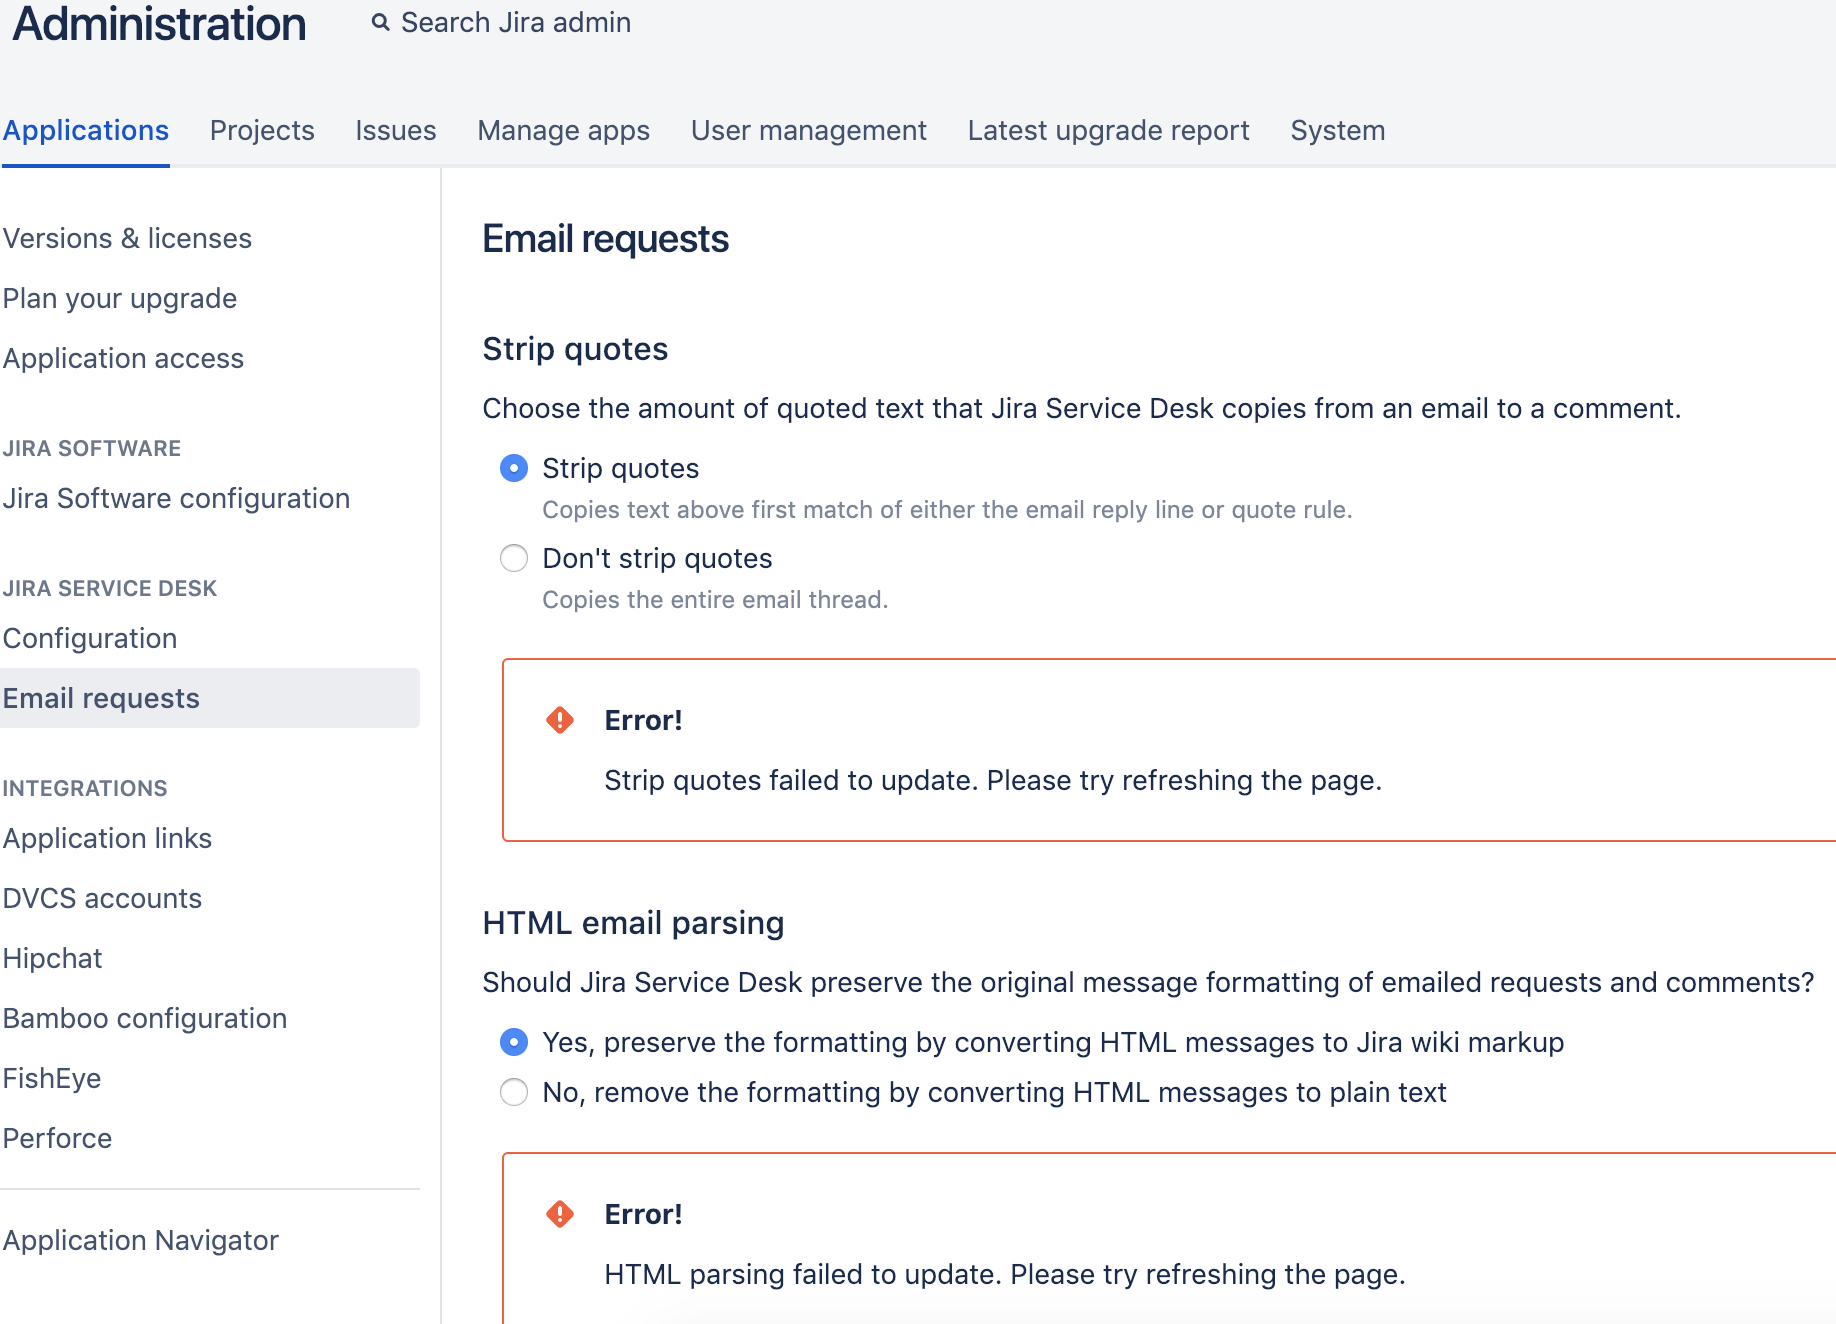The width and height of the screenshot is (1836, 1324).
Task: Choose Yes, preserve the formatting option
Action: click(514, 1042)
